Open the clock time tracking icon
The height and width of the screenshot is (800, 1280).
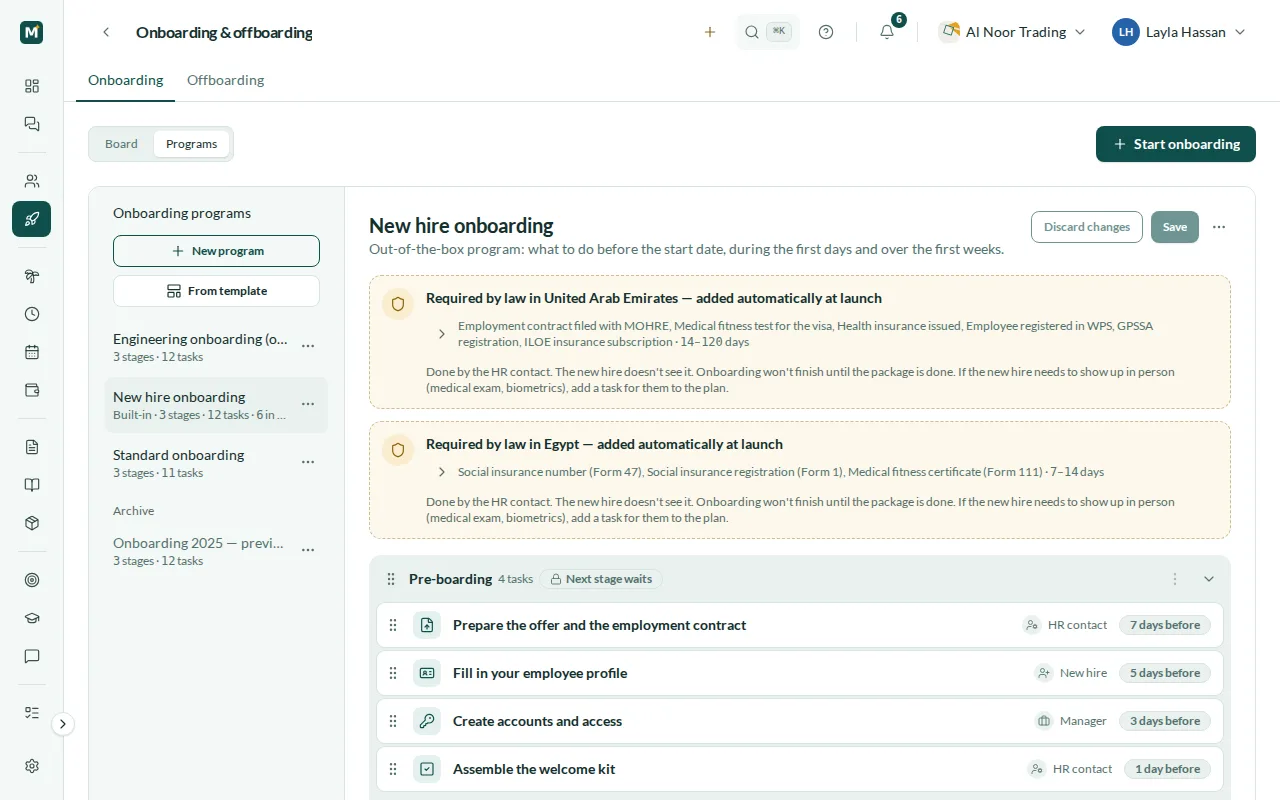[x=32, y=314]
